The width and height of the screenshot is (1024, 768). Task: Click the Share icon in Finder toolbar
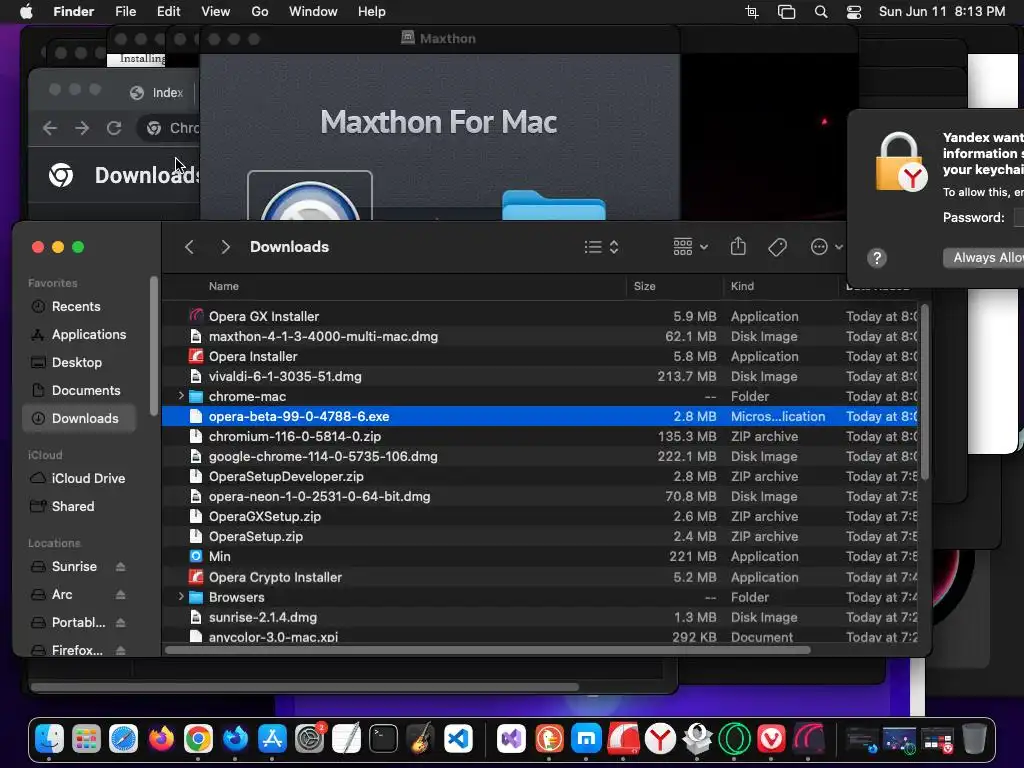738,246
